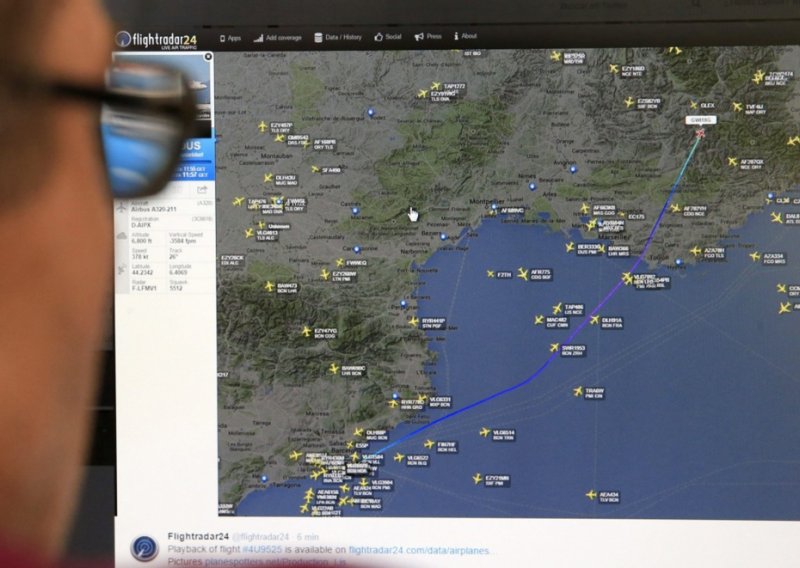Click the BAW473 plane on map
Image resolution: width=800 pixels, height=568 pixels.
click(x=268, y=286)
